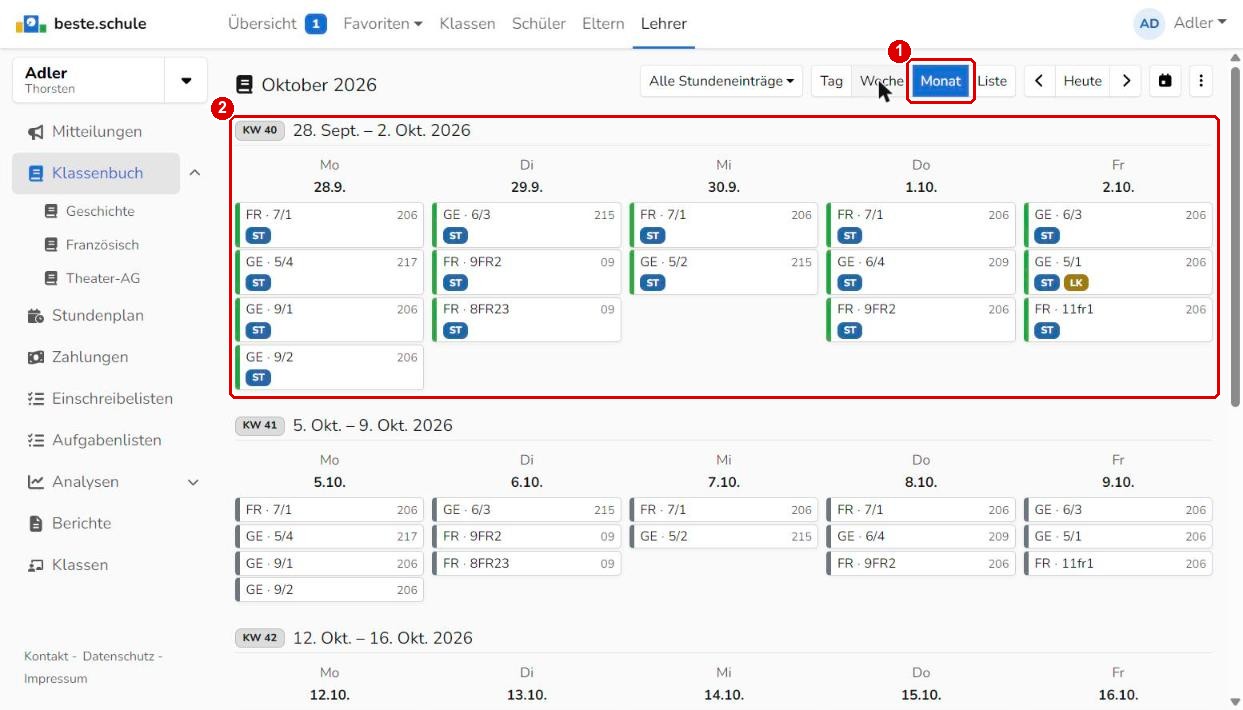
Task: Open the GE · 5/1 lesson on 2.10.
Action: (1118, 272)
